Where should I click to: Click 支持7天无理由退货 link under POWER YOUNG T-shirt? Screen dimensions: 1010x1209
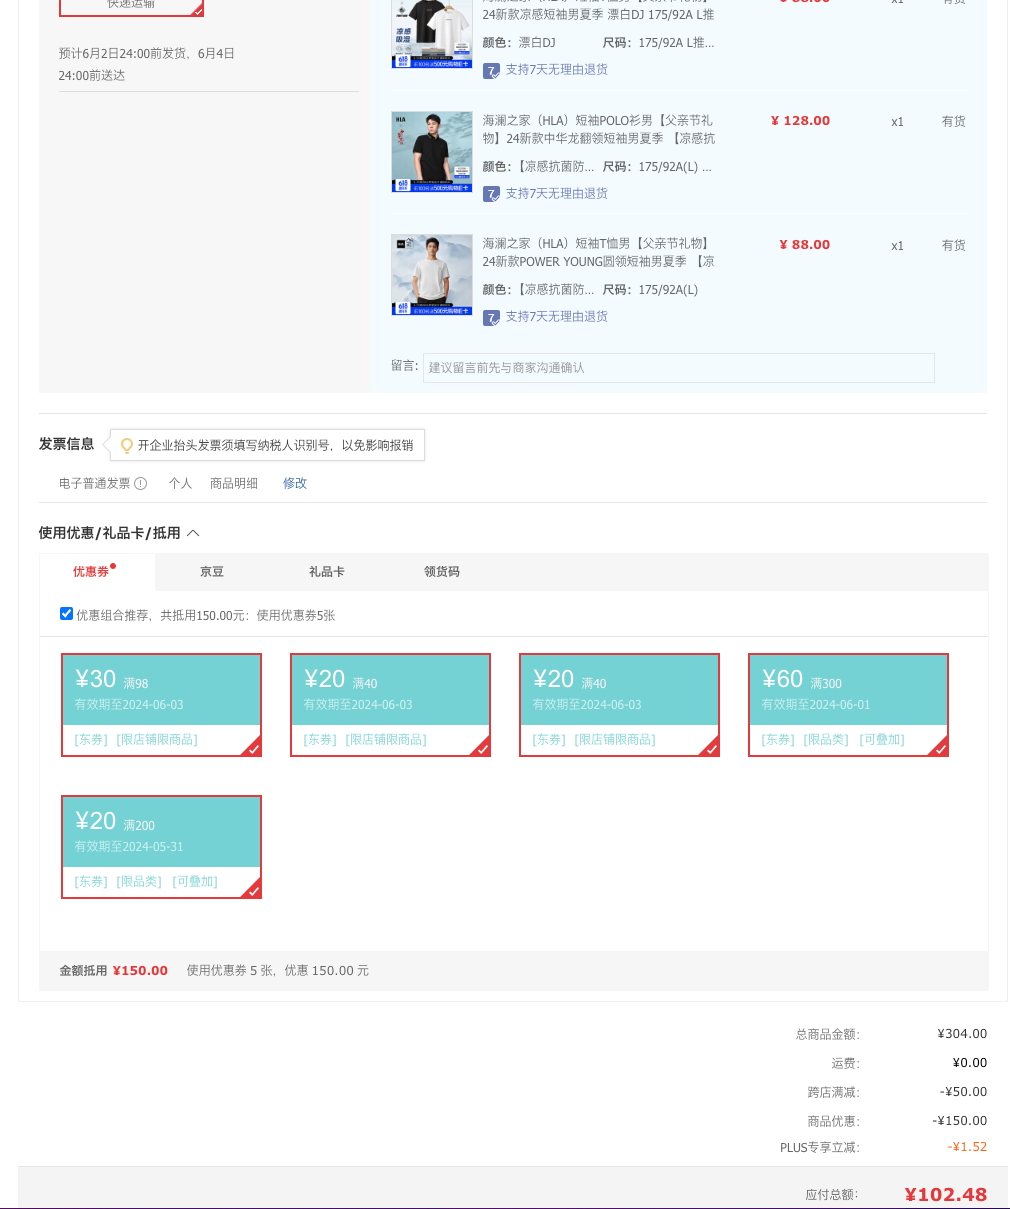pyautogui.click(x=556, y=316)
